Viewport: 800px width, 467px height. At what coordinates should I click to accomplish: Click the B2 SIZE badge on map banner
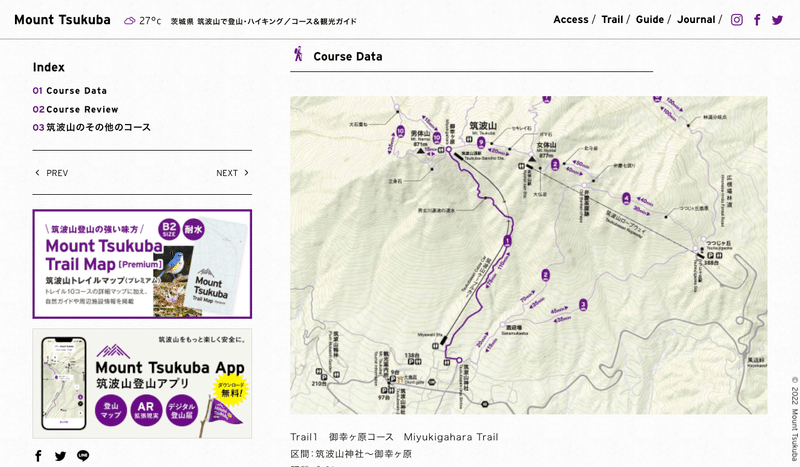point(169,229)
